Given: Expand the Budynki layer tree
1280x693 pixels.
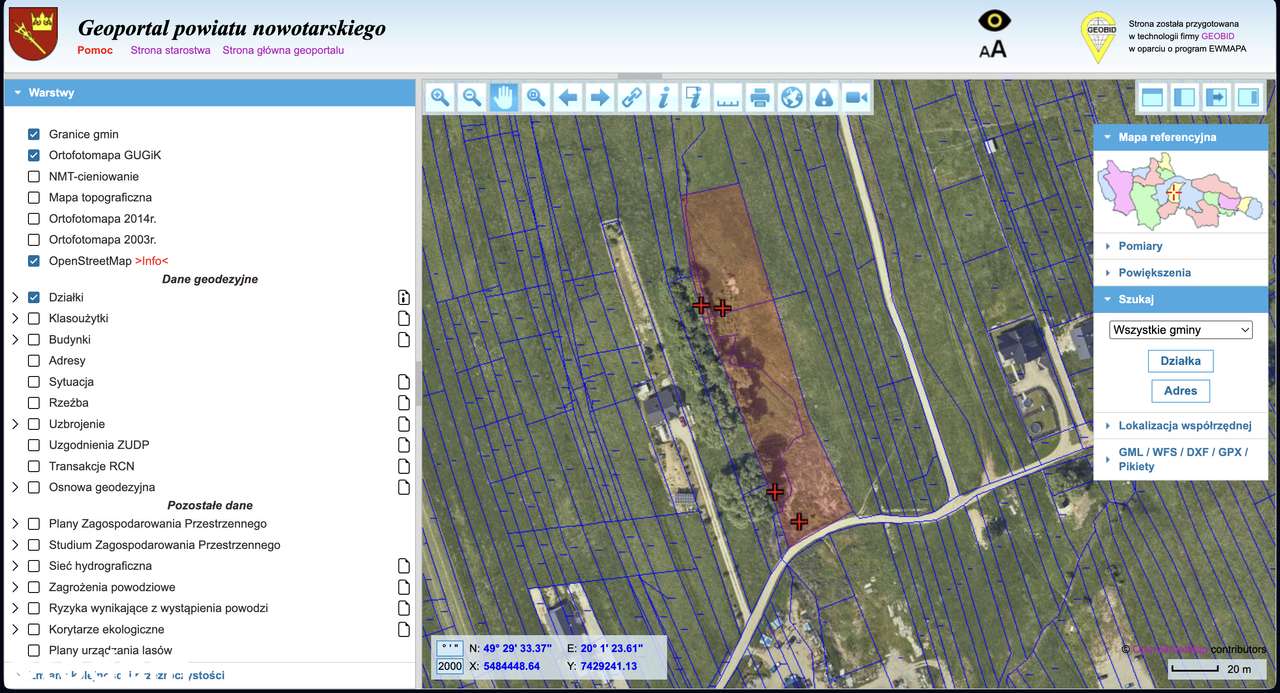Looking at the screenshot, I should click(x=15, y=340).
